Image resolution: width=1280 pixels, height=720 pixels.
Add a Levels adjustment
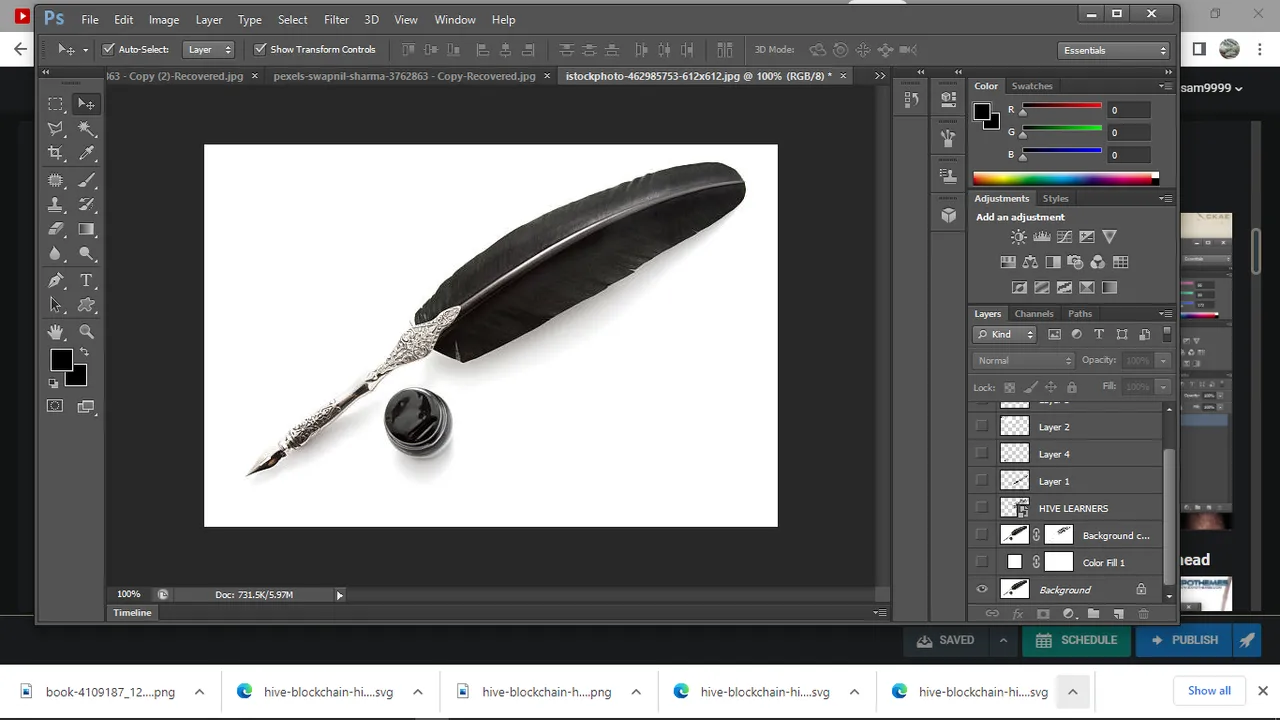click(1041, 237)
